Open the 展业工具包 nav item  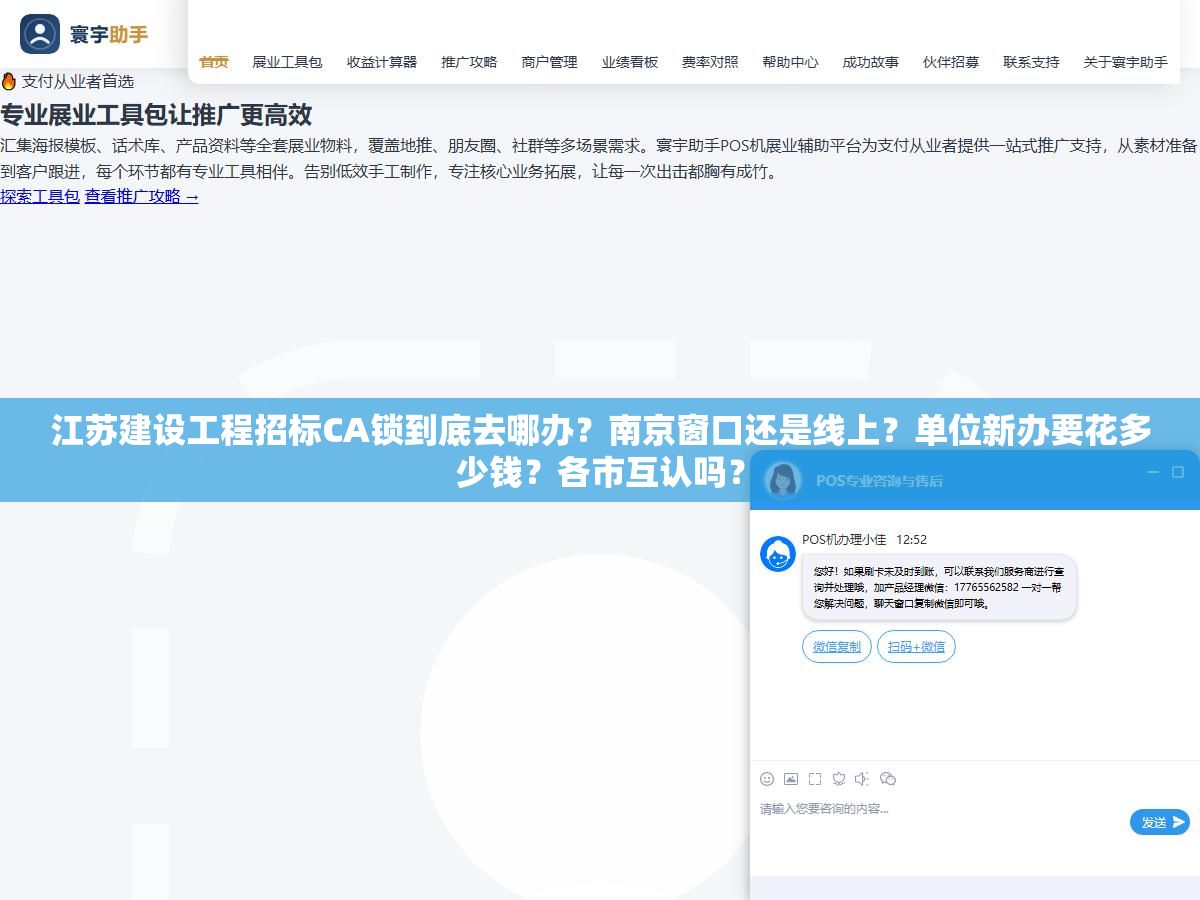click(x=287, y=62)
